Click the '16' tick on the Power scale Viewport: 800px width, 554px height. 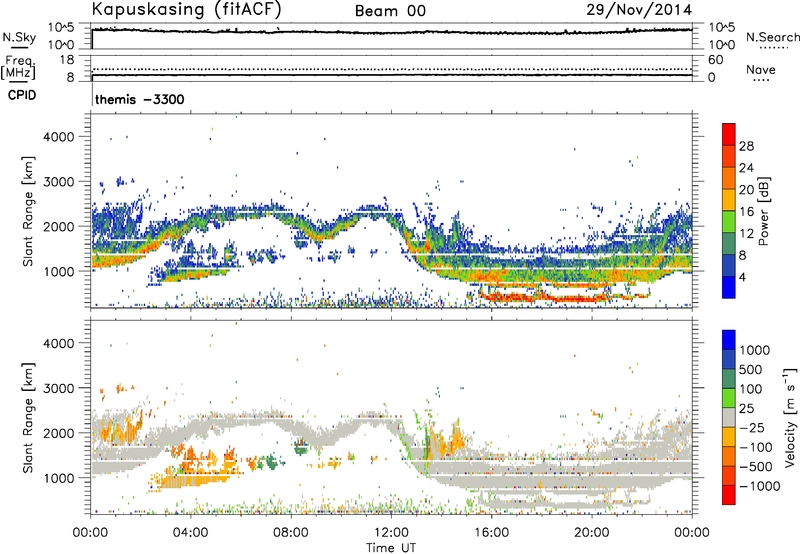[x=746, y=212]
